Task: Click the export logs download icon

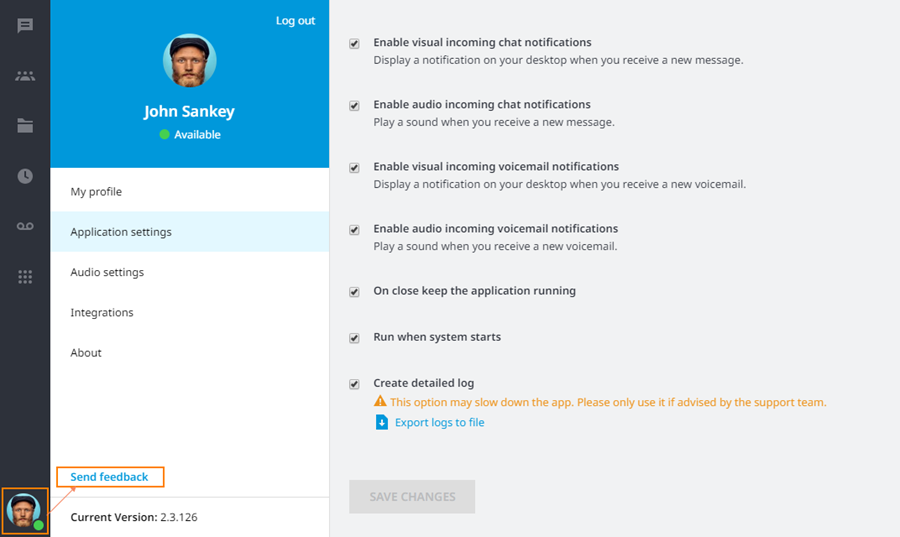Action: click(381, 423)
